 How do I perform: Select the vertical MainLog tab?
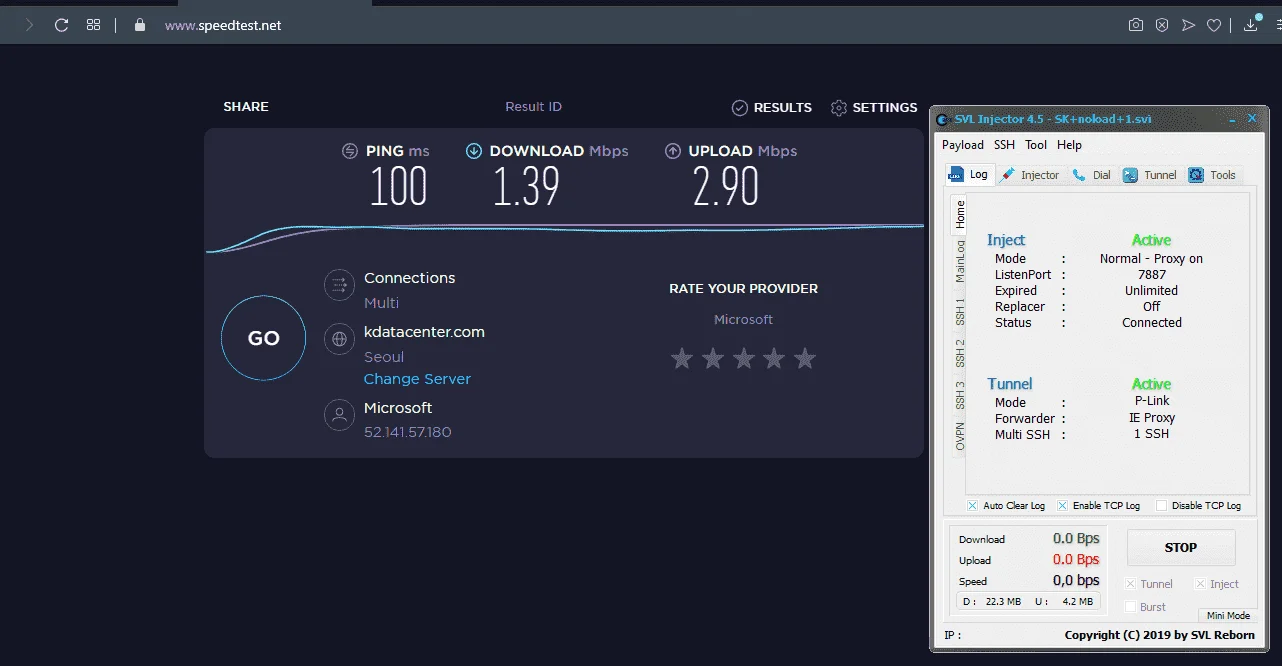(959, 261)
